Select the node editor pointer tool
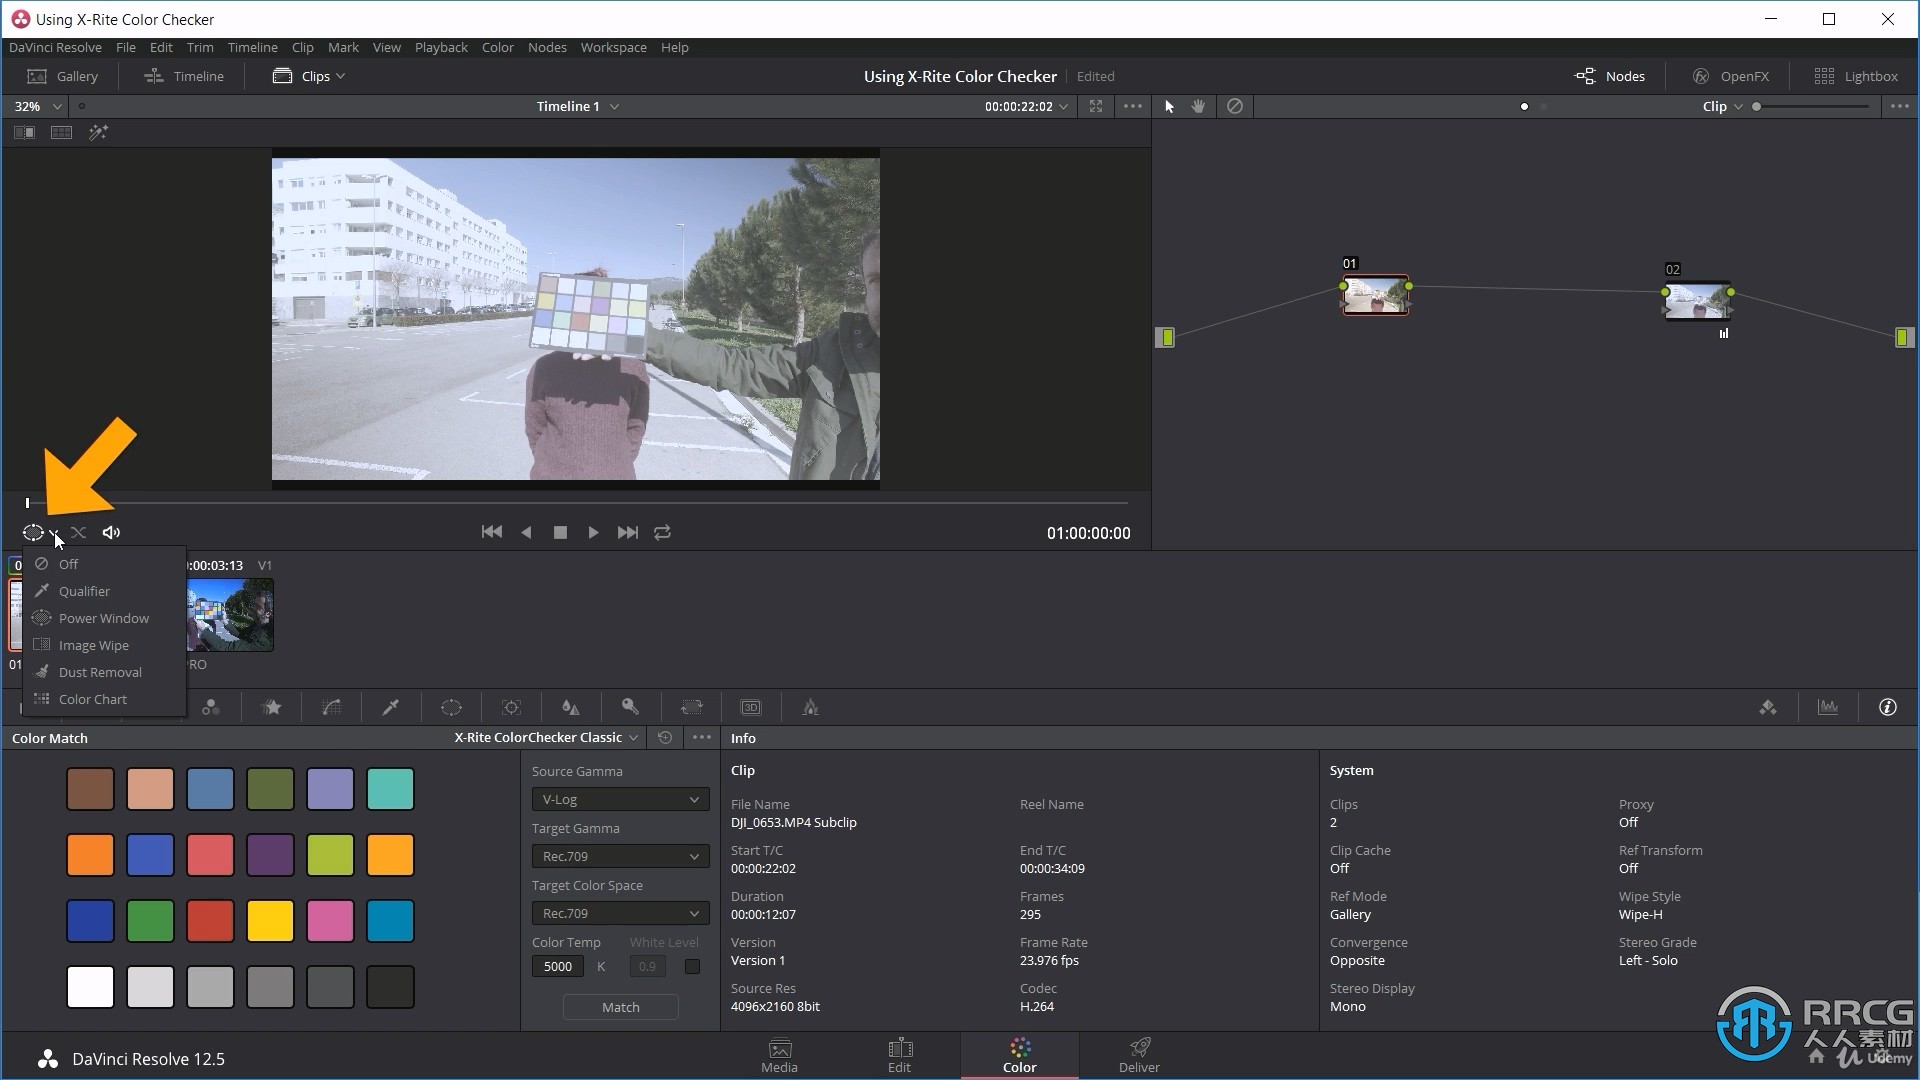Viewport: 1920px width, 1080px height. (x=1169, y=106)
